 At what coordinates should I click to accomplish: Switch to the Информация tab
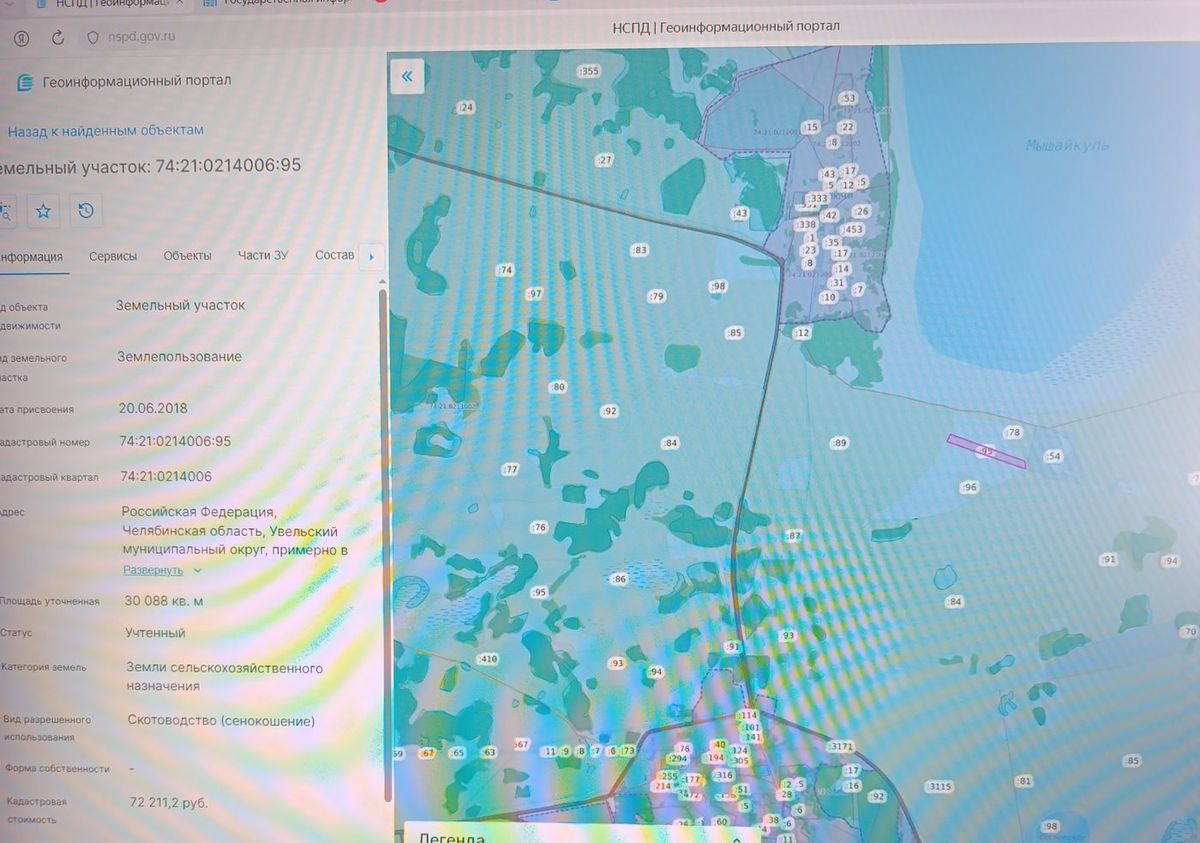click(x=30, y=256)
